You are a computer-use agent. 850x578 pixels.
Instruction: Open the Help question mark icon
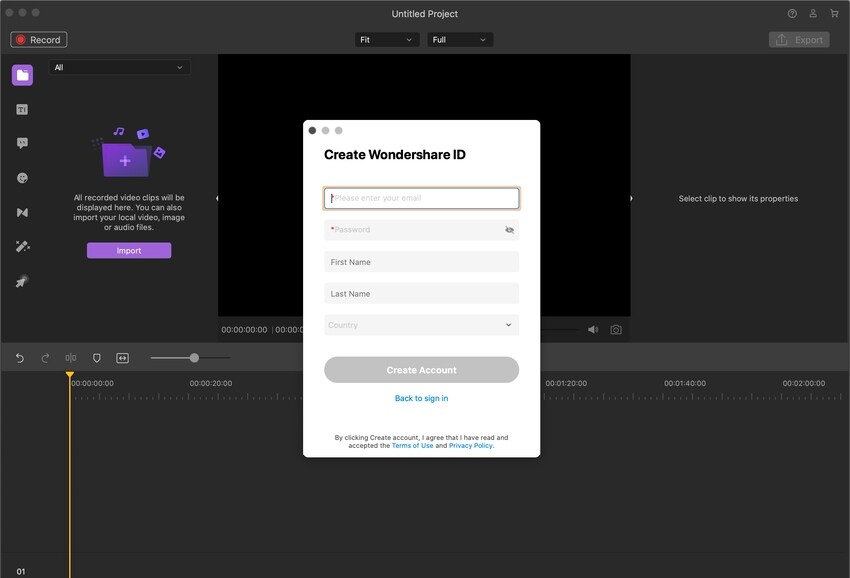[792, 14]
